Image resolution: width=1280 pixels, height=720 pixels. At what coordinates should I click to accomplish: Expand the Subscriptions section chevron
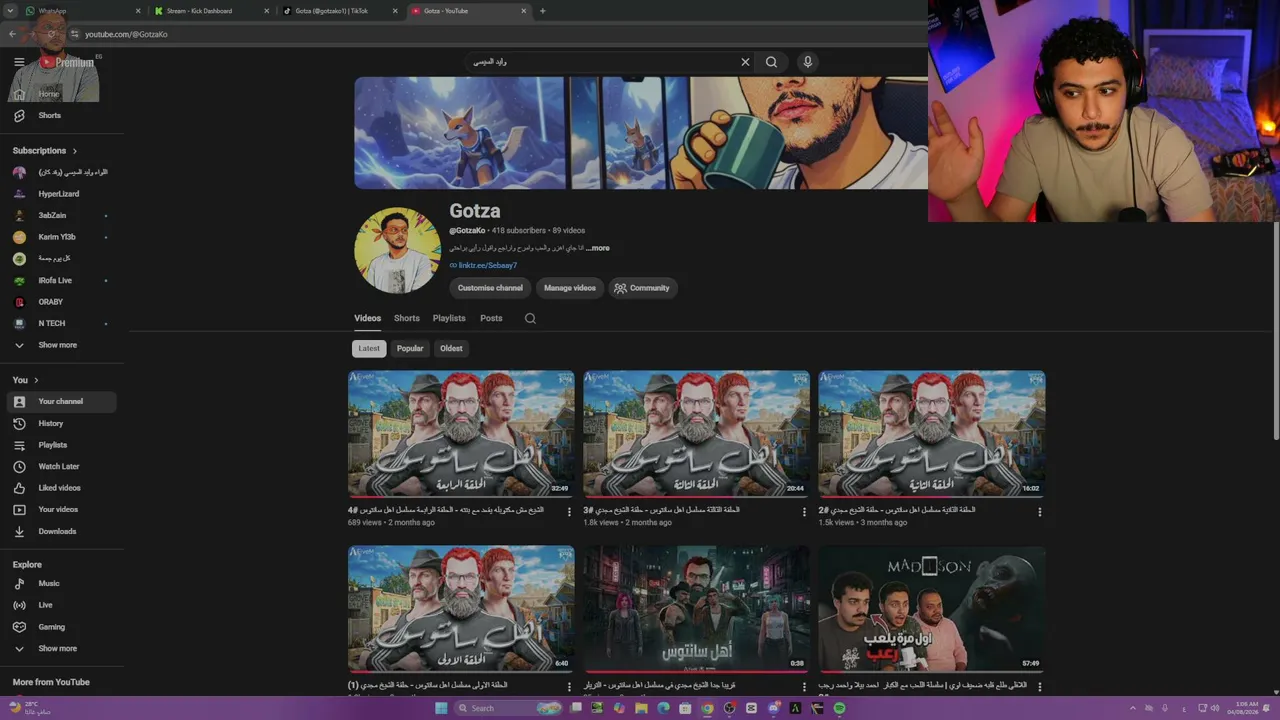pyautogui.click(x=74, y=151)
